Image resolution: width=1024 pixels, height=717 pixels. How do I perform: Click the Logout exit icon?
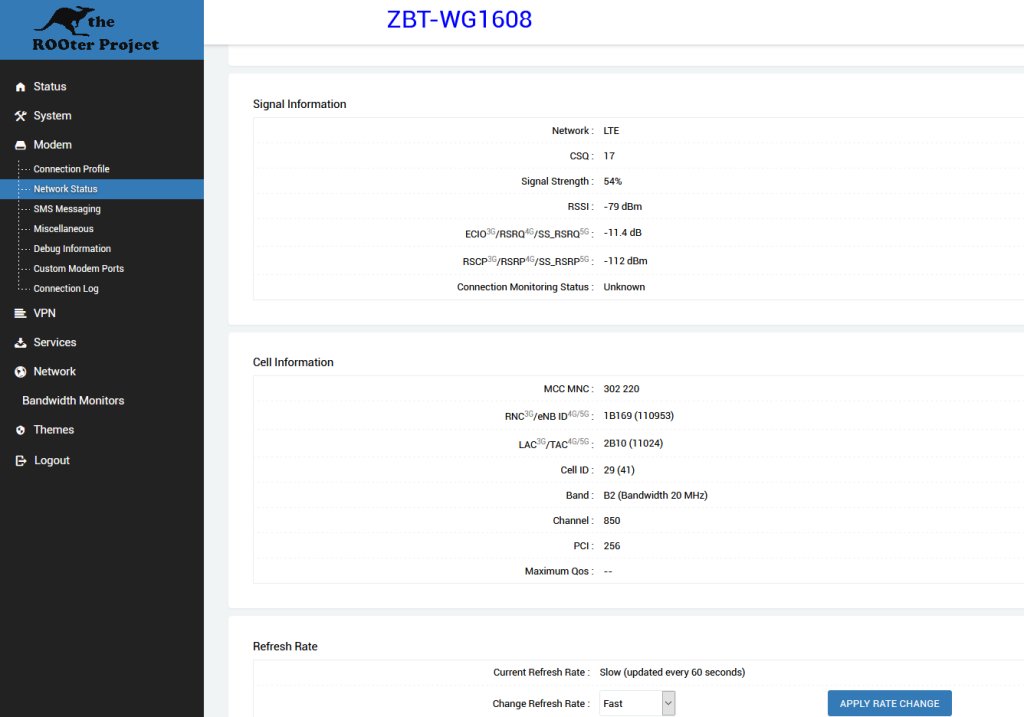(20, 460)
